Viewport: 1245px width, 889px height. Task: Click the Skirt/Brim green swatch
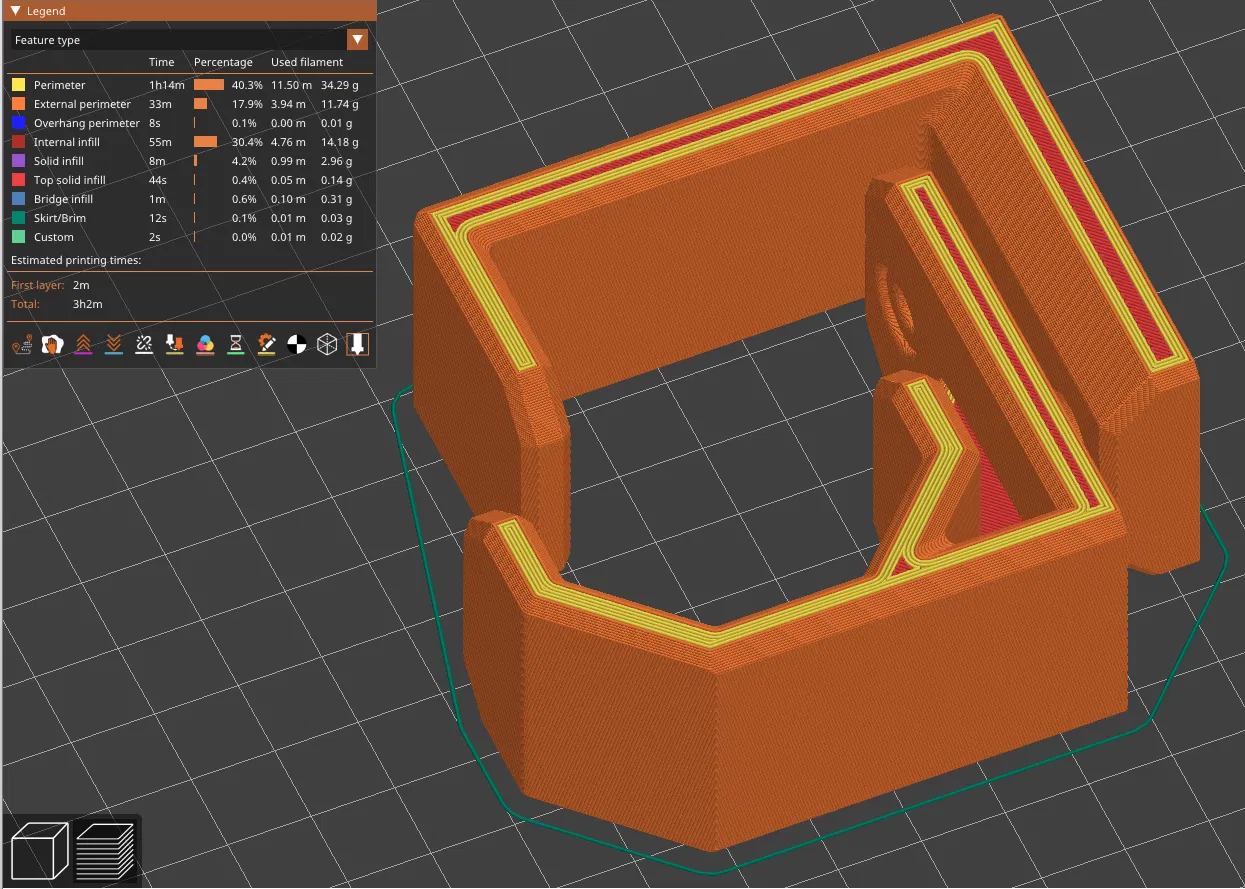(18, 218)
